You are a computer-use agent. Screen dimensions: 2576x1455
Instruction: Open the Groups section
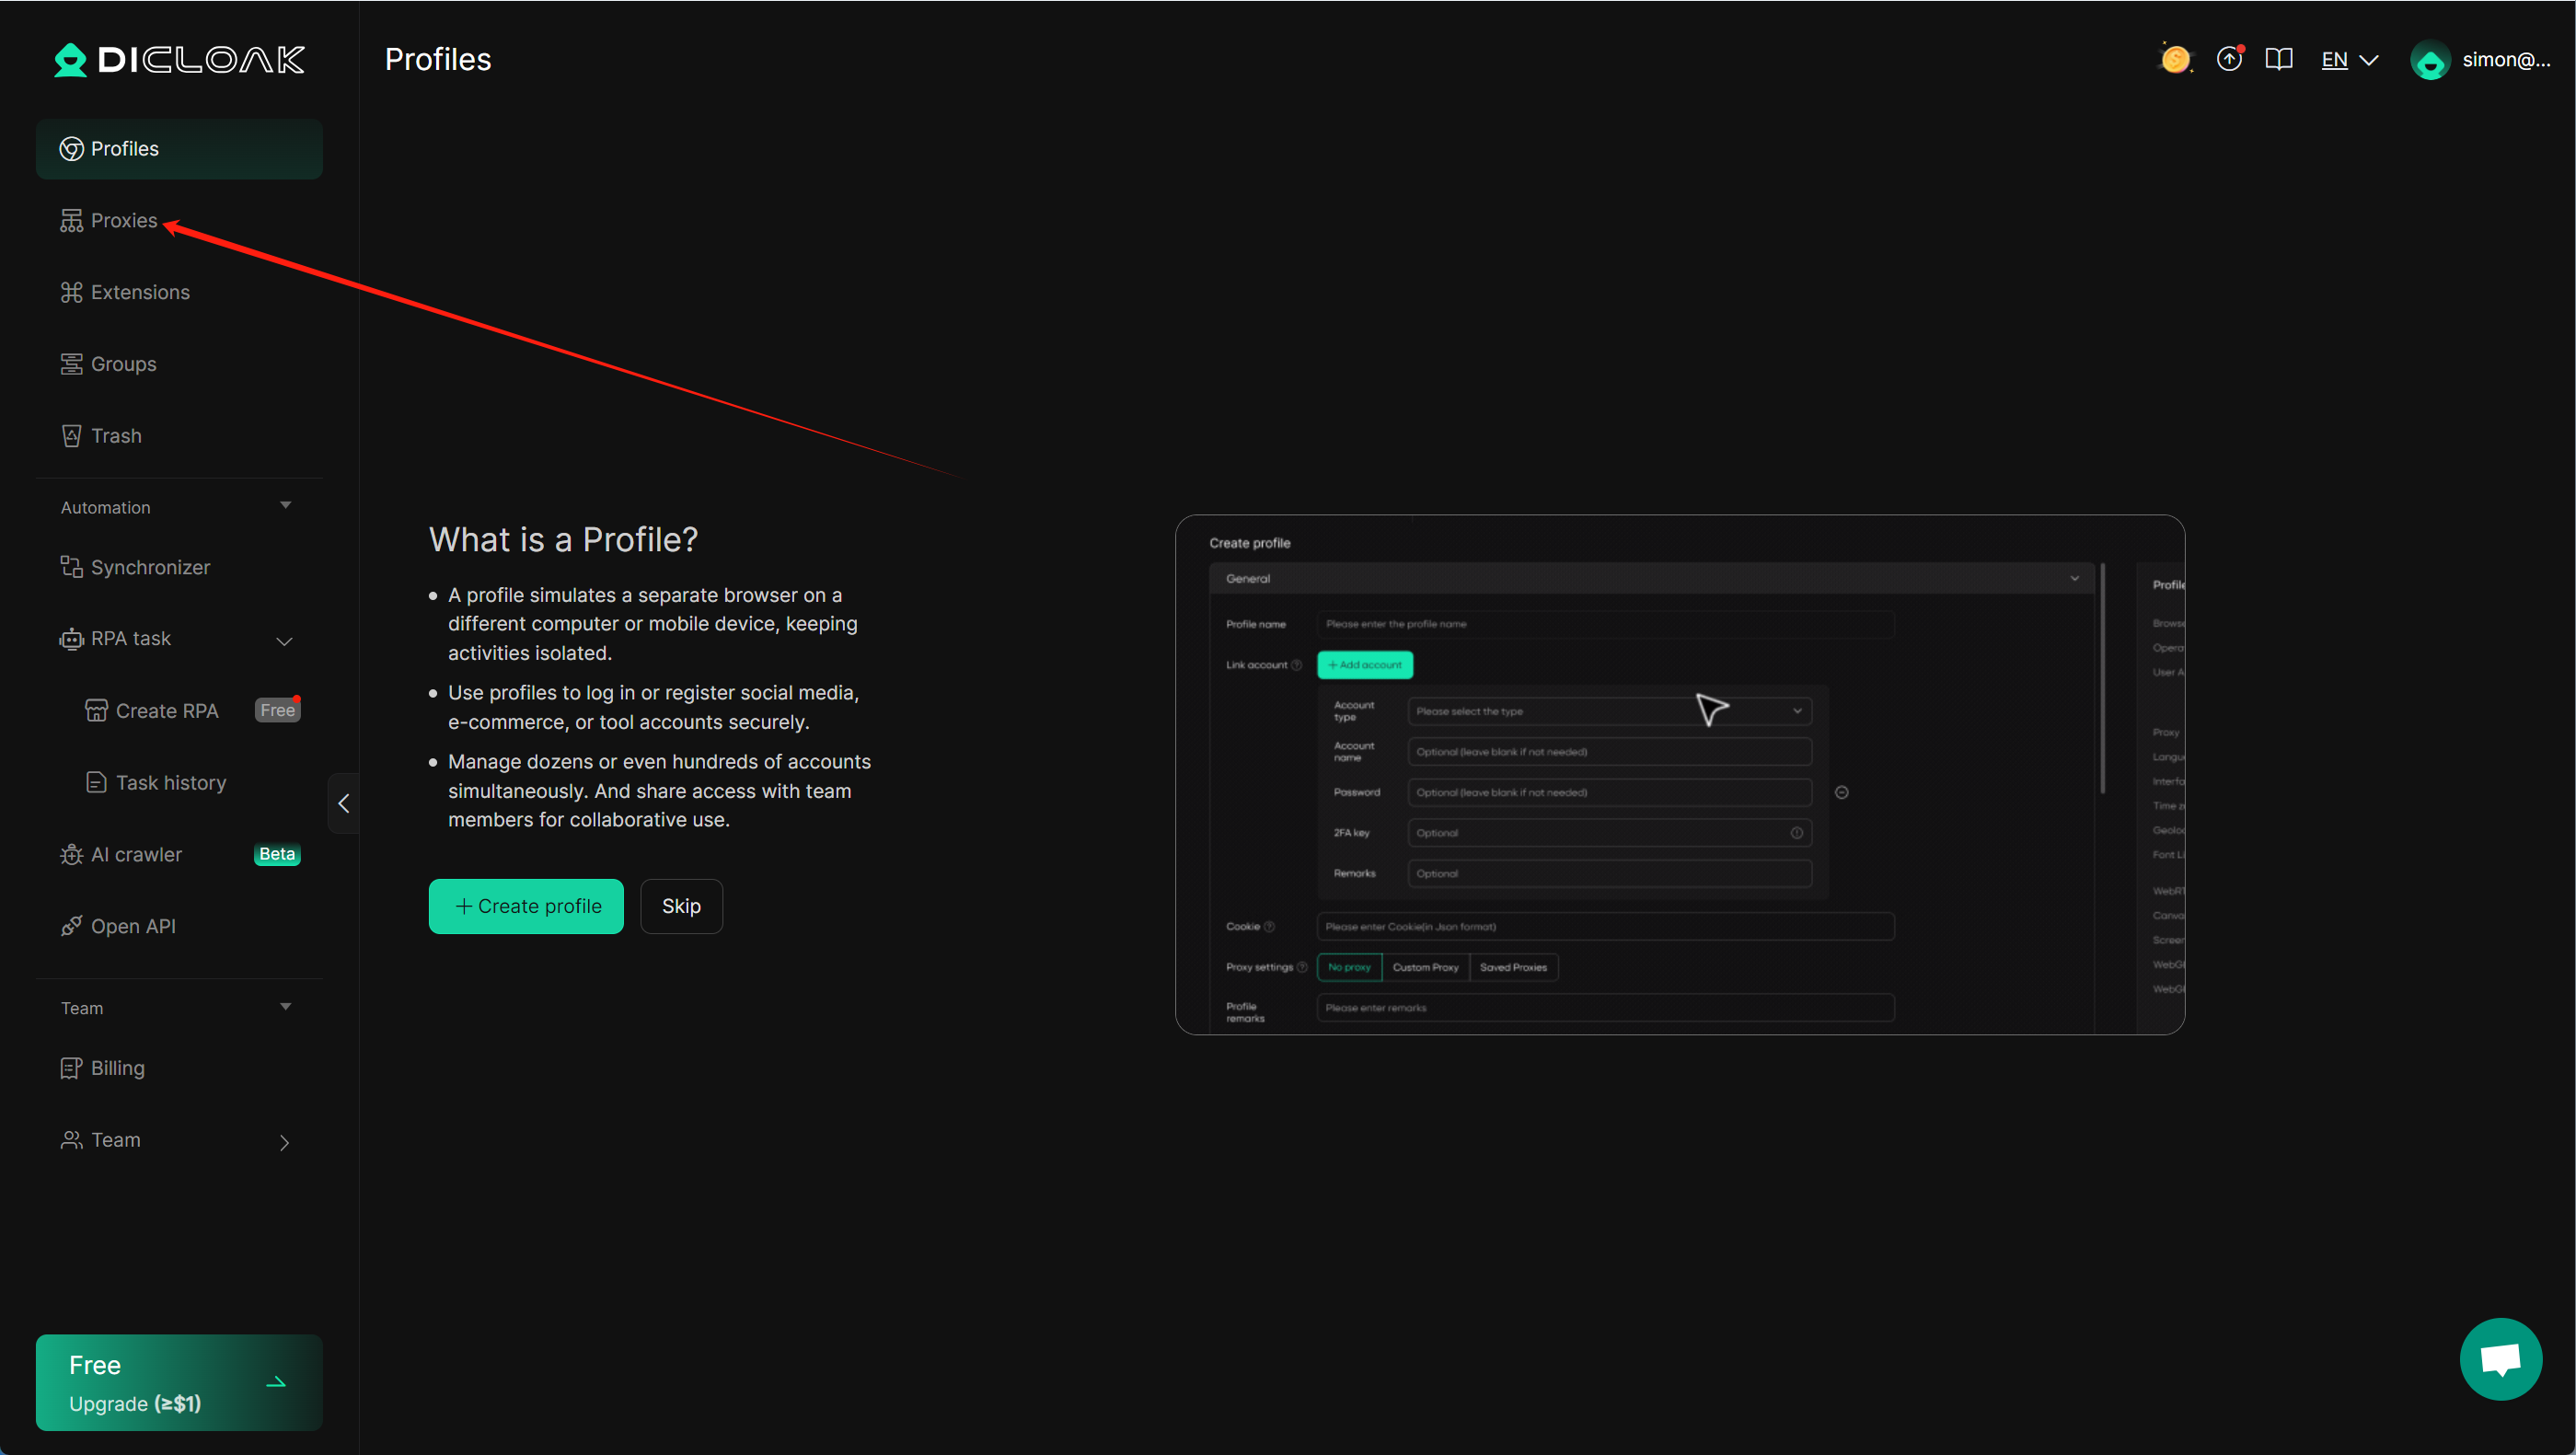122,364
